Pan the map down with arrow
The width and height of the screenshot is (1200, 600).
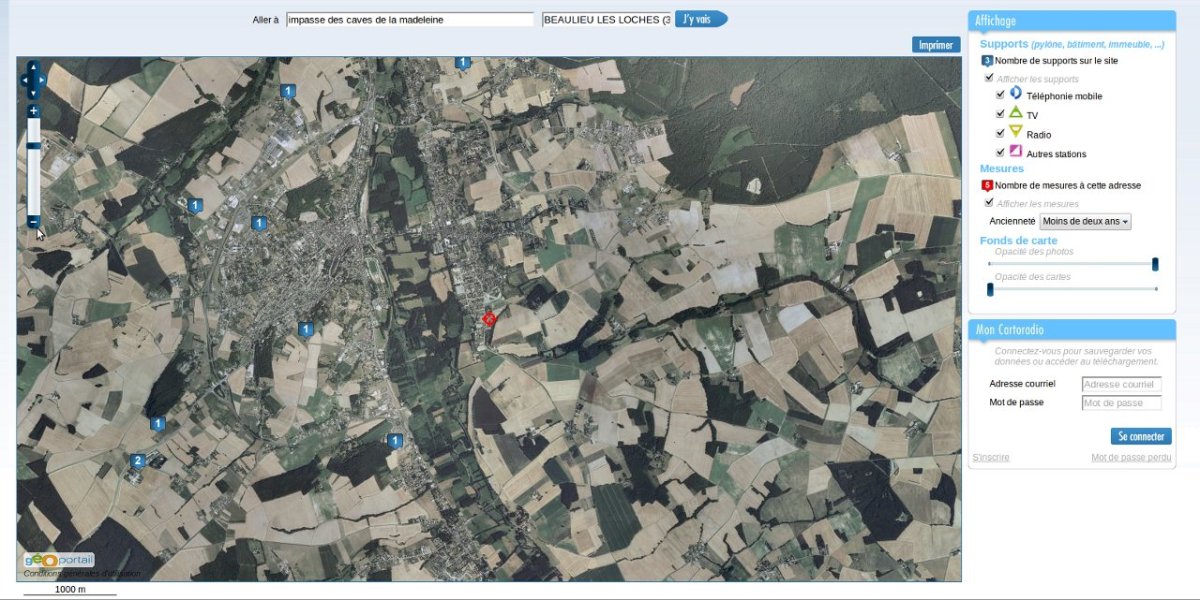(x=33, y=93)
